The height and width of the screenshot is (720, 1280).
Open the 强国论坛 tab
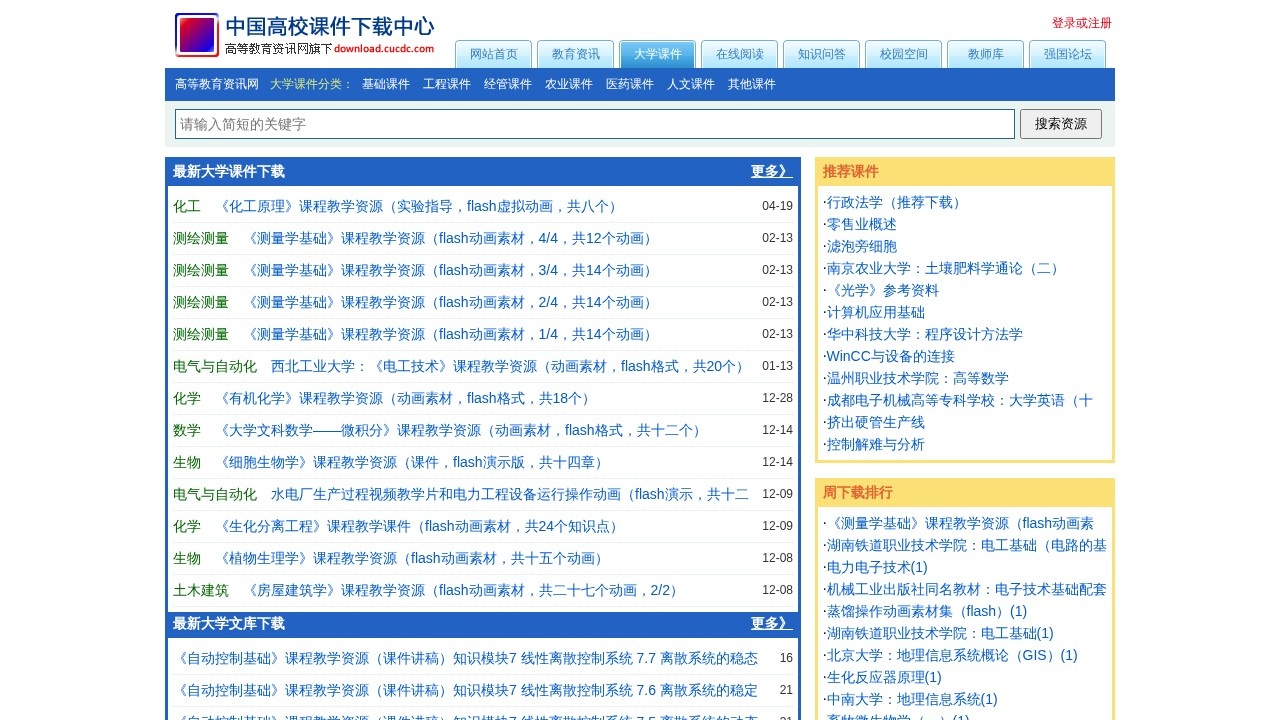1068,54
